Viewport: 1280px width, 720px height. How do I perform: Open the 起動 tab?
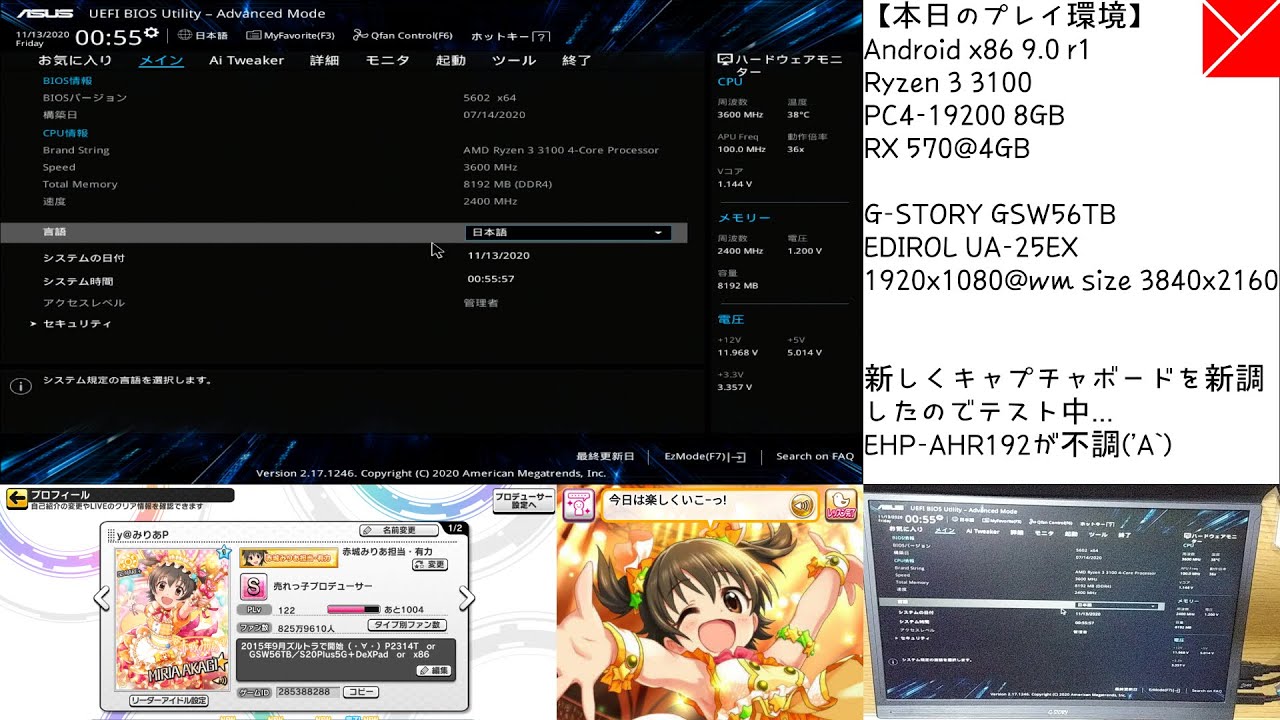coord(450,60)
